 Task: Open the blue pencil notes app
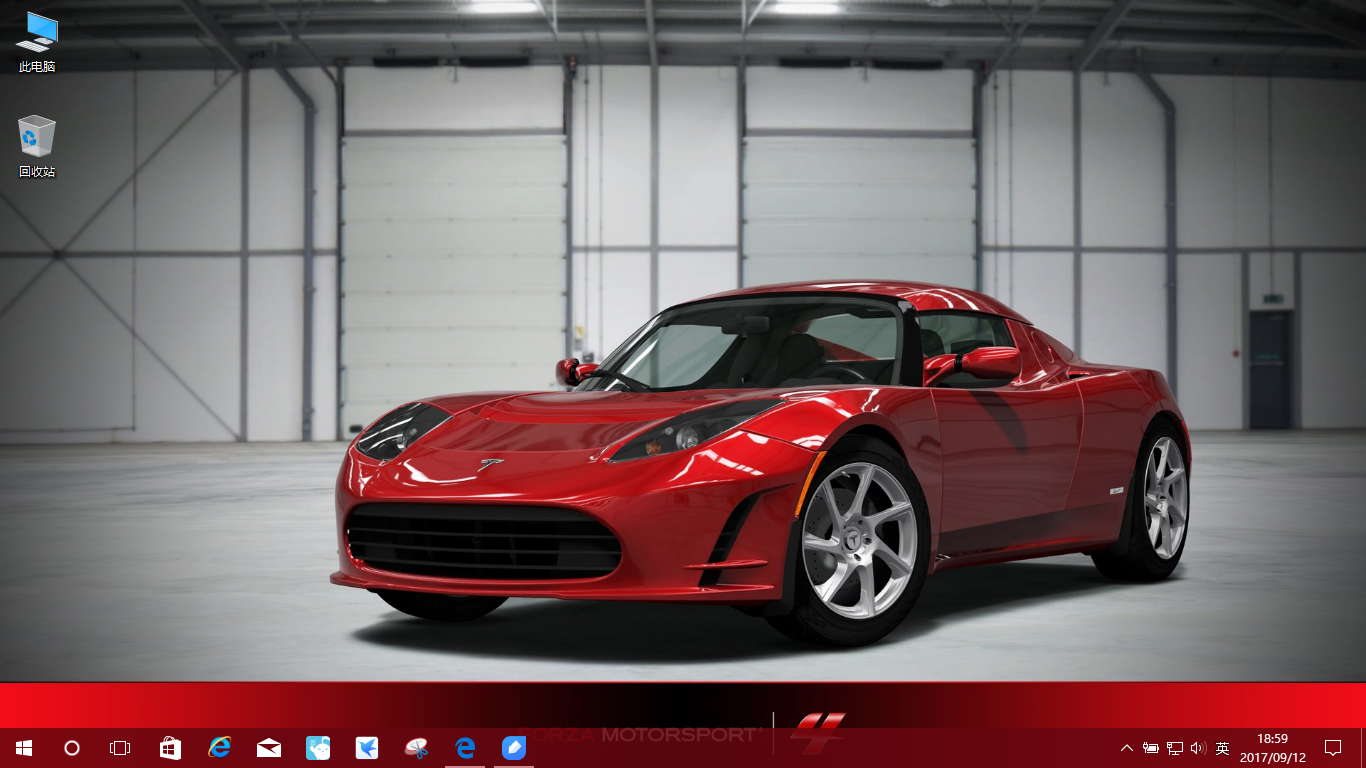[513, 748]
